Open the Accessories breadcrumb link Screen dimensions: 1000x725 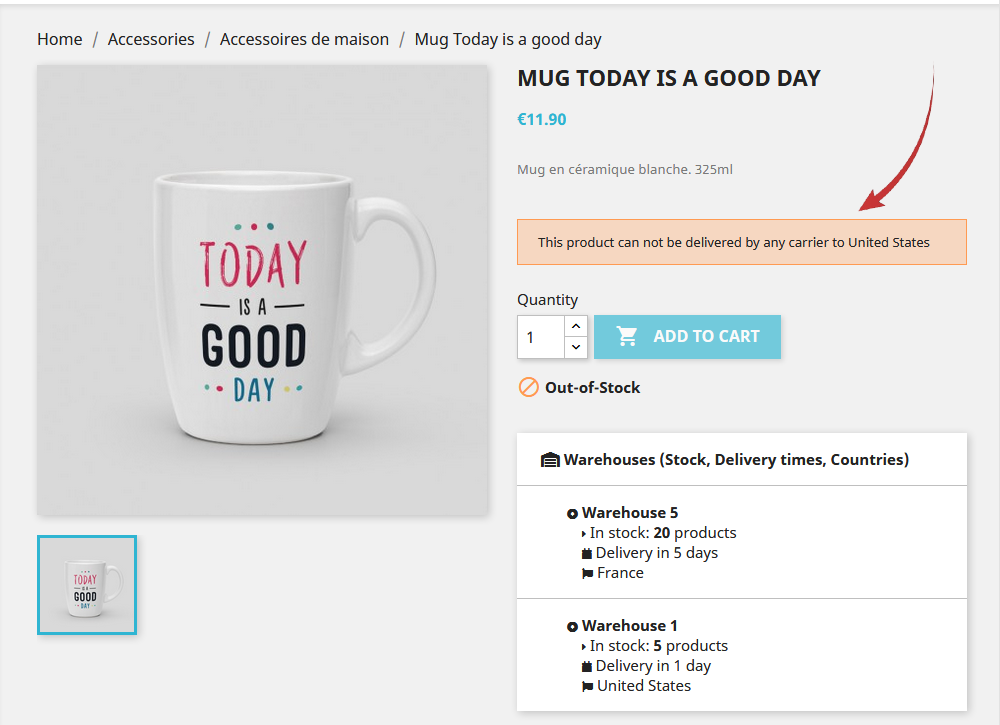[x=151, y=40]
